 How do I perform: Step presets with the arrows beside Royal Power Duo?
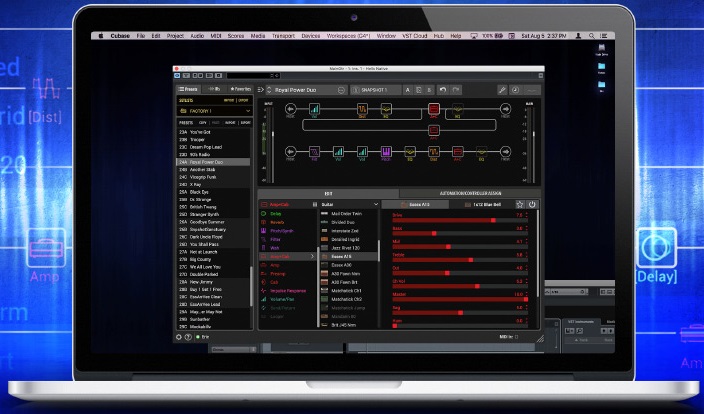pyautogui.click(x=269, y=90)
